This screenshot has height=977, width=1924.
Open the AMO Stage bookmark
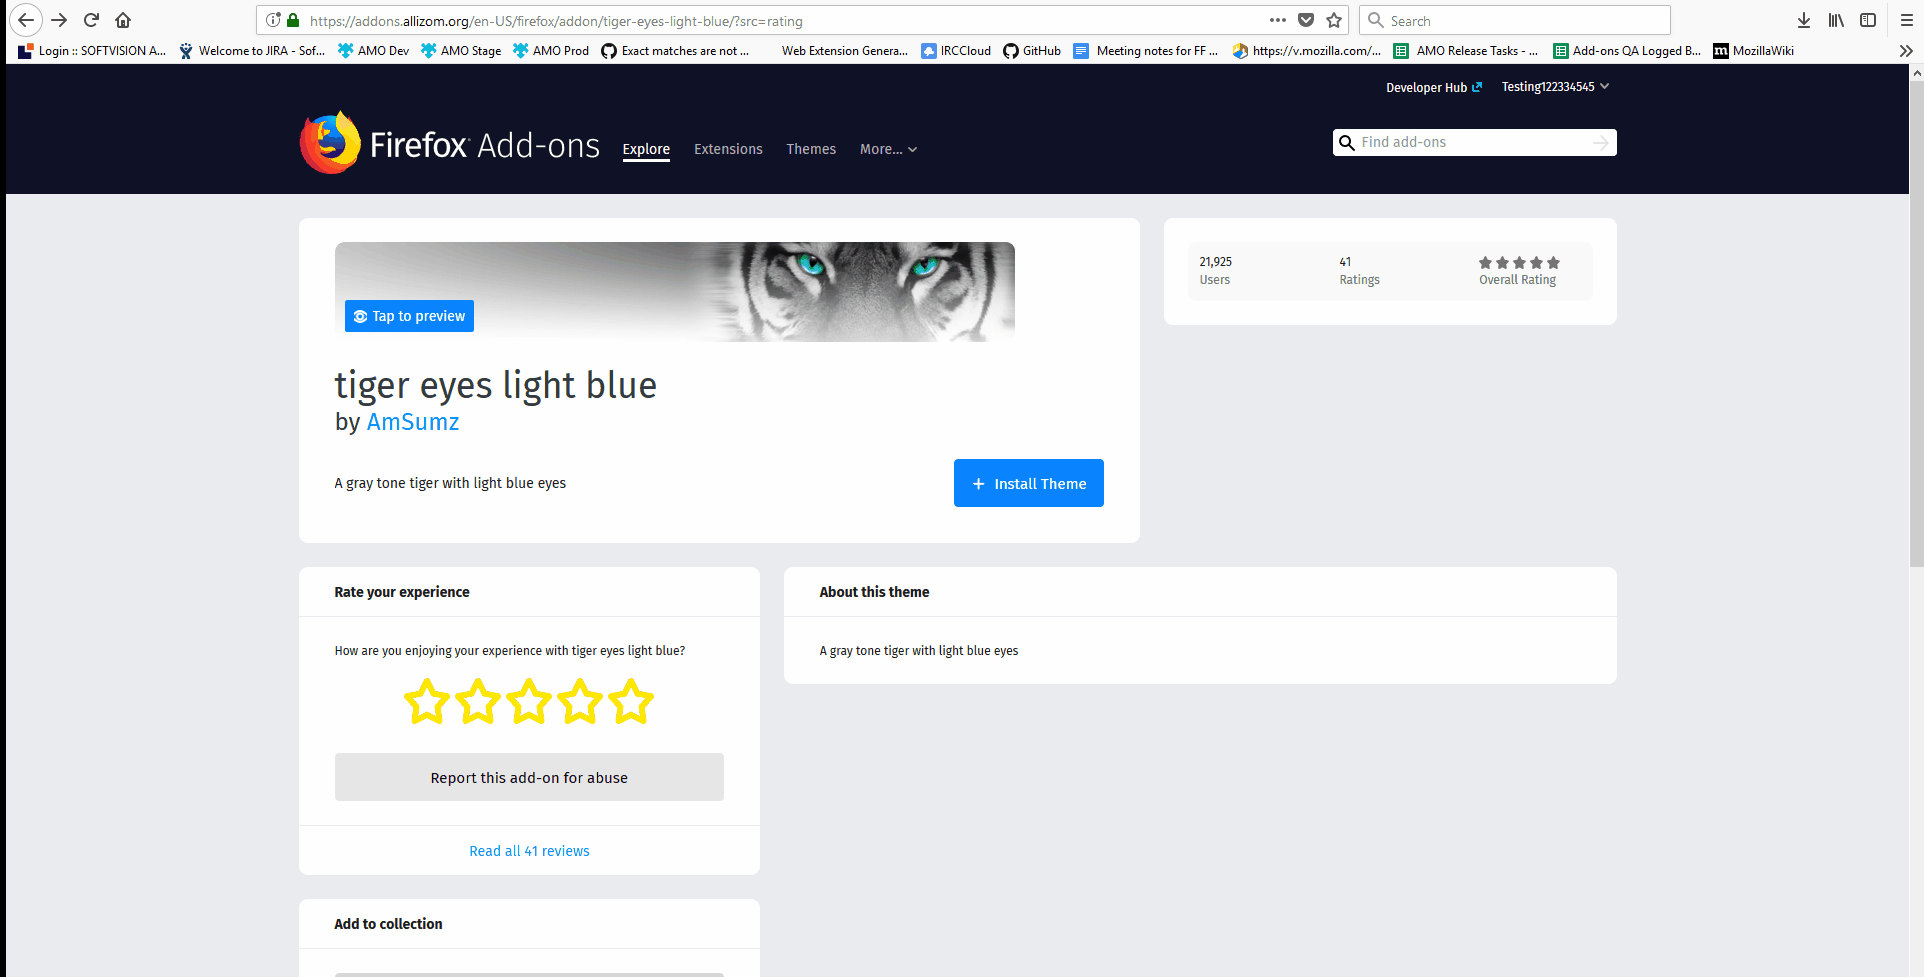point(461,51)
